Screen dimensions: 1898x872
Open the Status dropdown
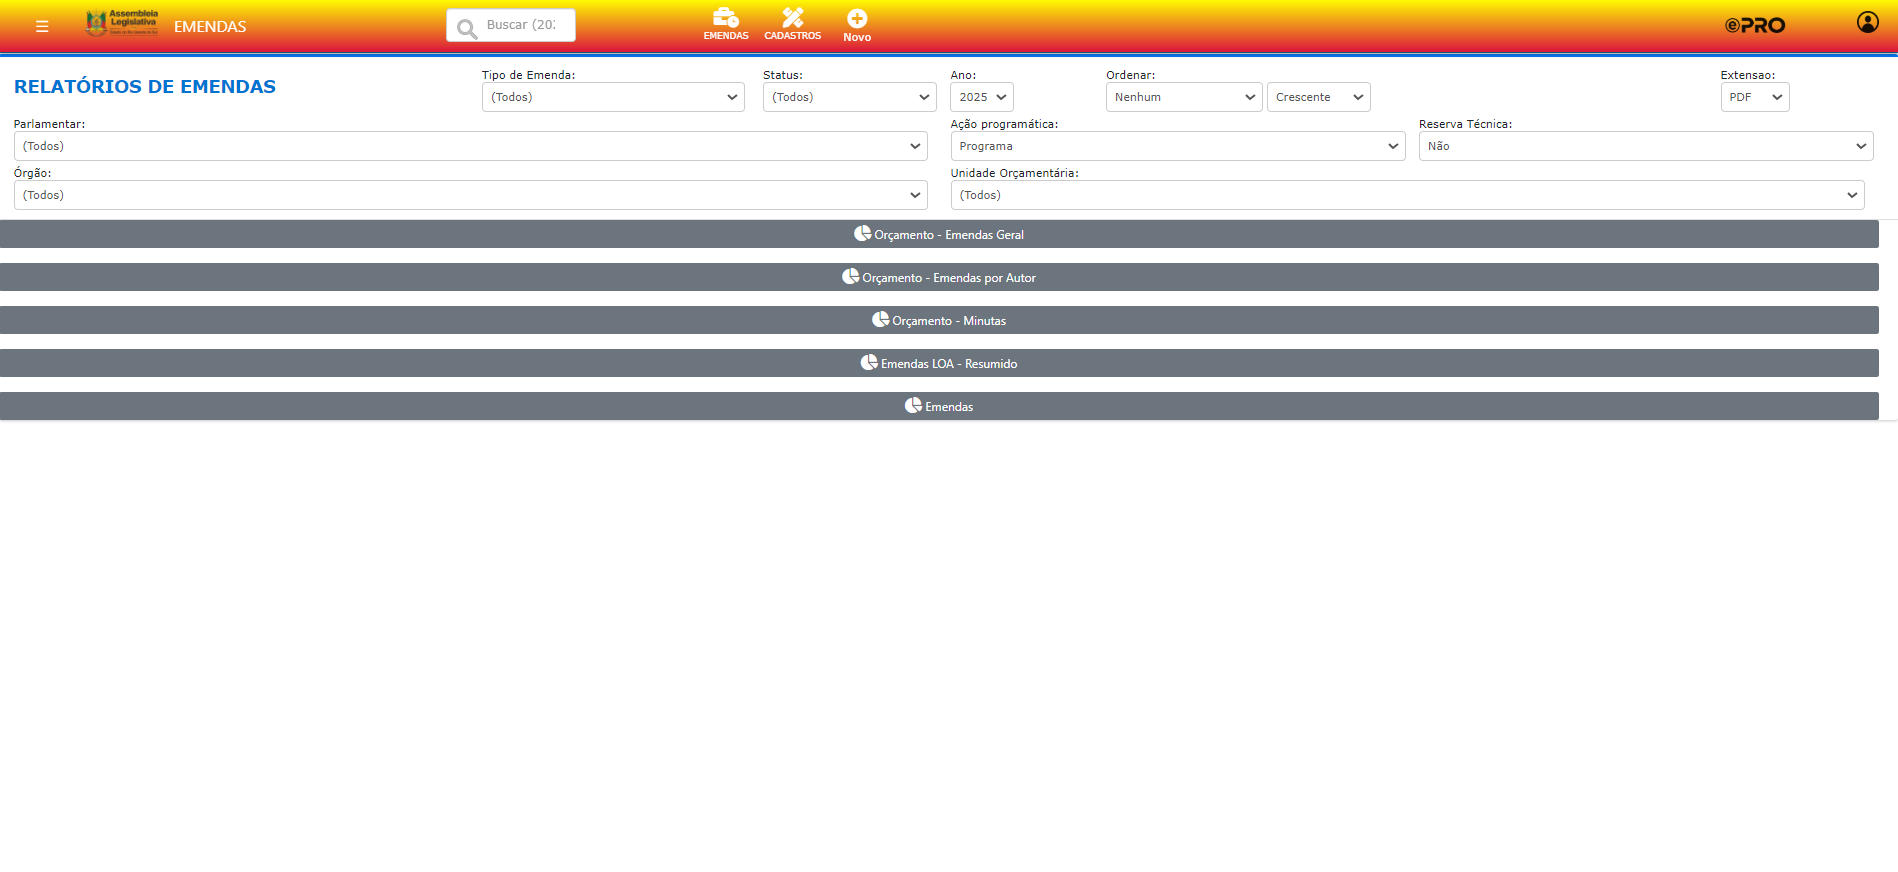[x=849, y=97]
